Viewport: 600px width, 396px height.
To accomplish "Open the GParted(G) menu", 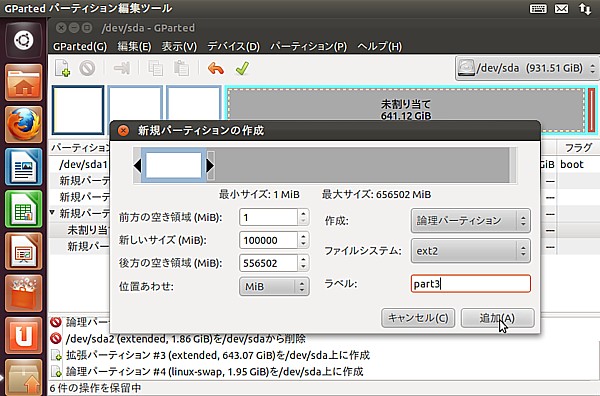I will (x=80, y=46).
